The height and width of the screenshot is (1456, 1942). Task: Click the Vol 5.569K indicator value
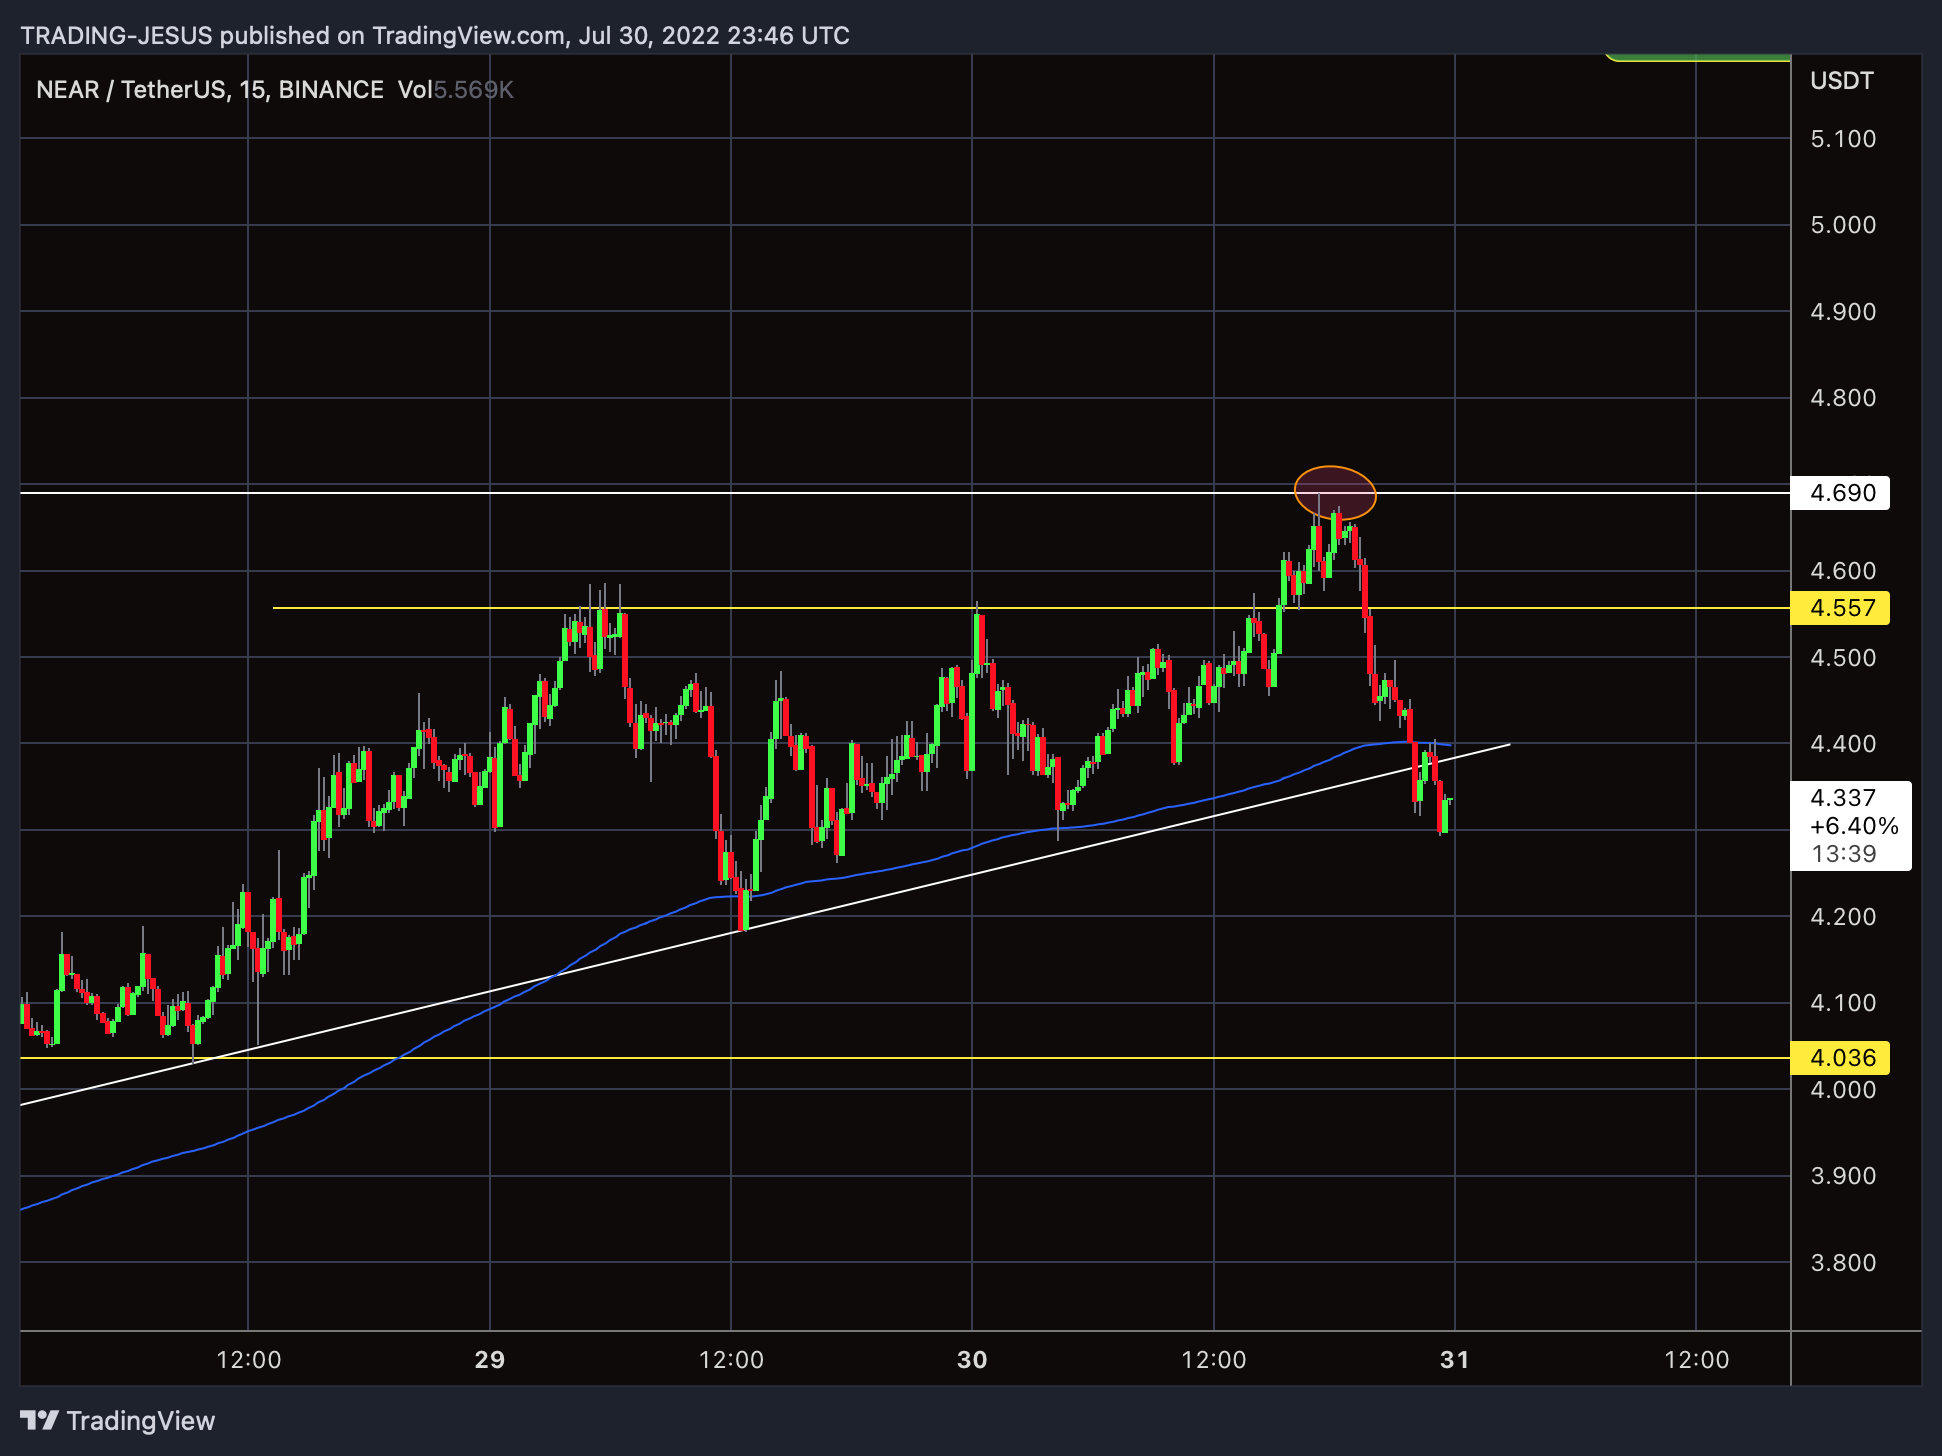455,90
